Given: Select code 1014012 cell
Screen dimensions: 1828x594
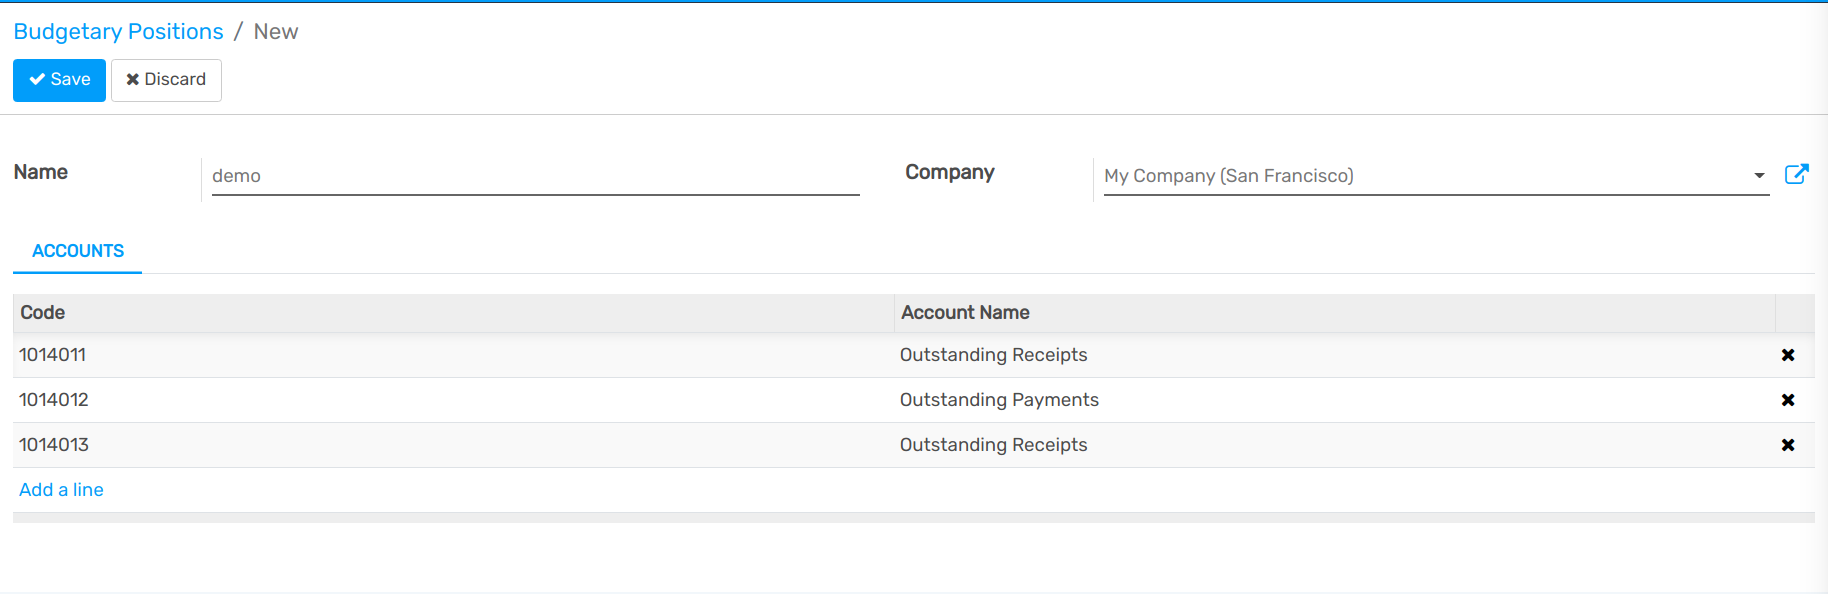Looking at the screenshot, I should click(54, 400).
